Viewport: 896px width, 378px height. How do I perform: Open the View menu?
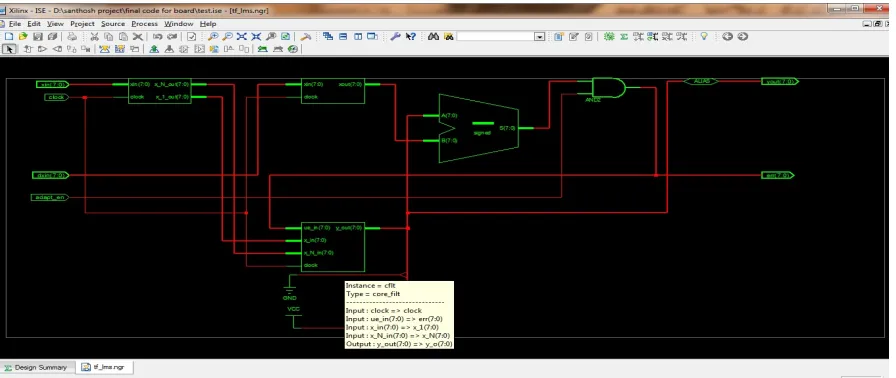coord(55,24)
